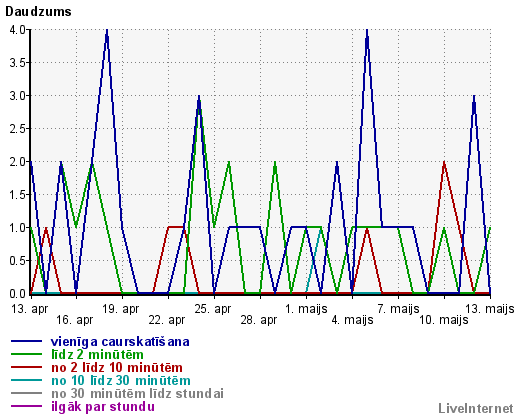Click the '4. maijs' date label

352,320
